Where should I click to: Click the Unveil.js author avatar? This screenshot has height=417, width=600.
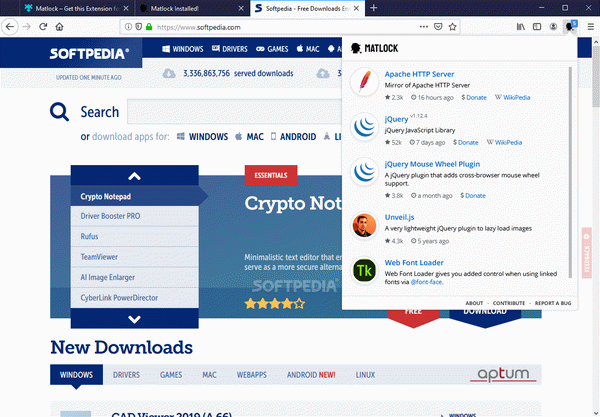pos(364,225)
